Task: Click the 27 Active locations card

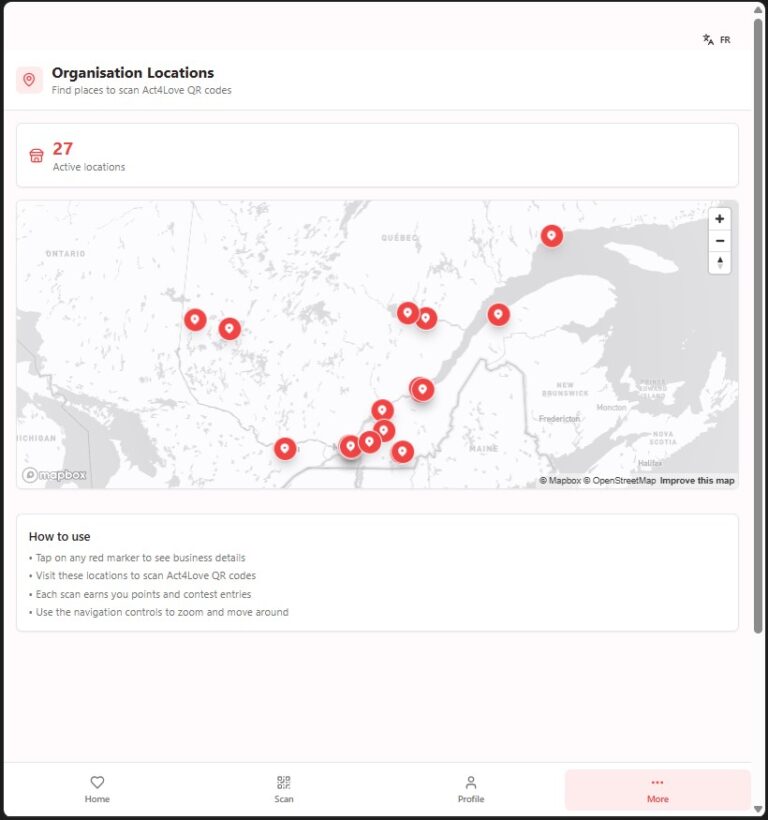Action: [x=377, y=156]
